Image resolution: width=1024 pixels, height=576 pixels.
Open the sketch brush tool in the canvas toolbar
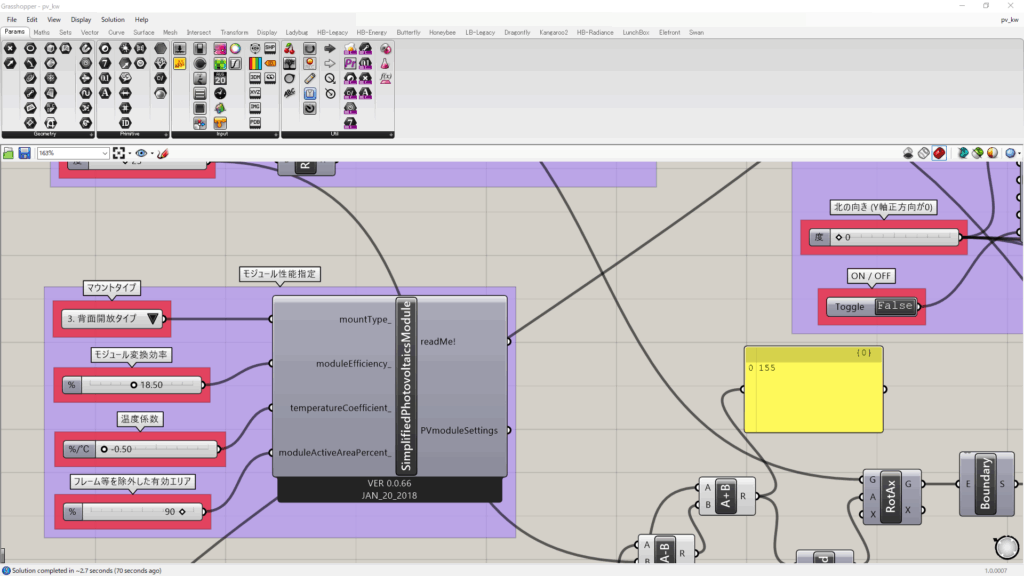click(x=162, y=153)
